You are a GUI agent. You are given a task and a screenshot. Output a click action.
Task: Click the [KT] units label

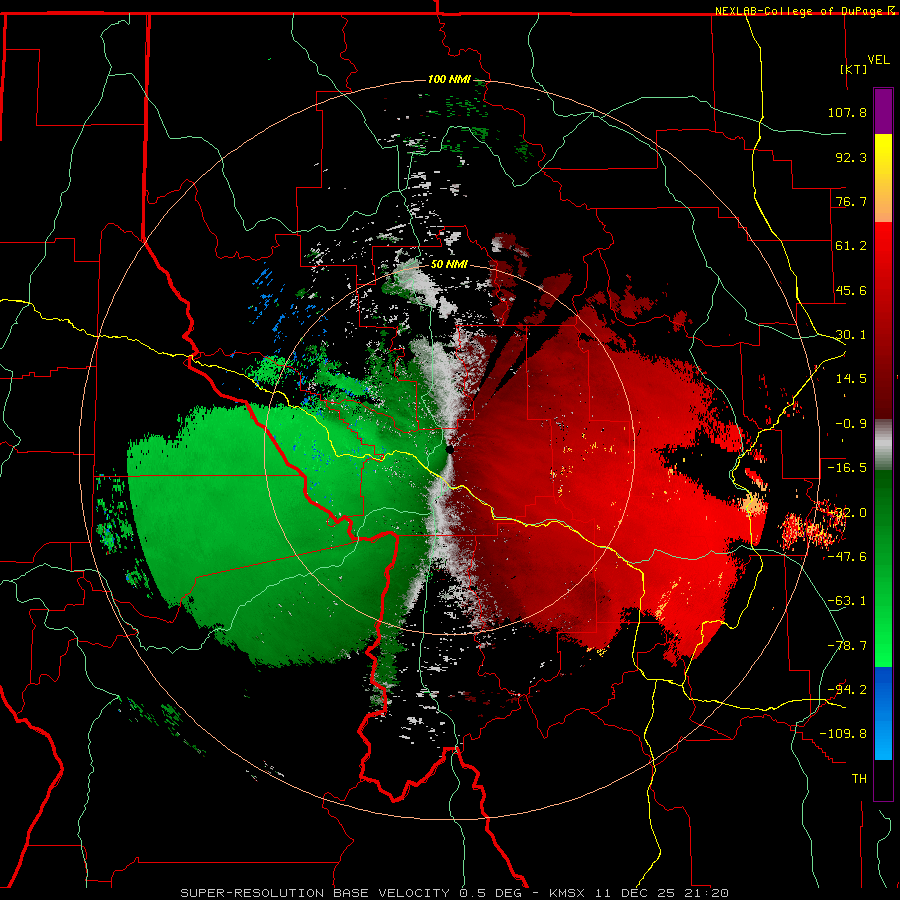click(854, 69)
